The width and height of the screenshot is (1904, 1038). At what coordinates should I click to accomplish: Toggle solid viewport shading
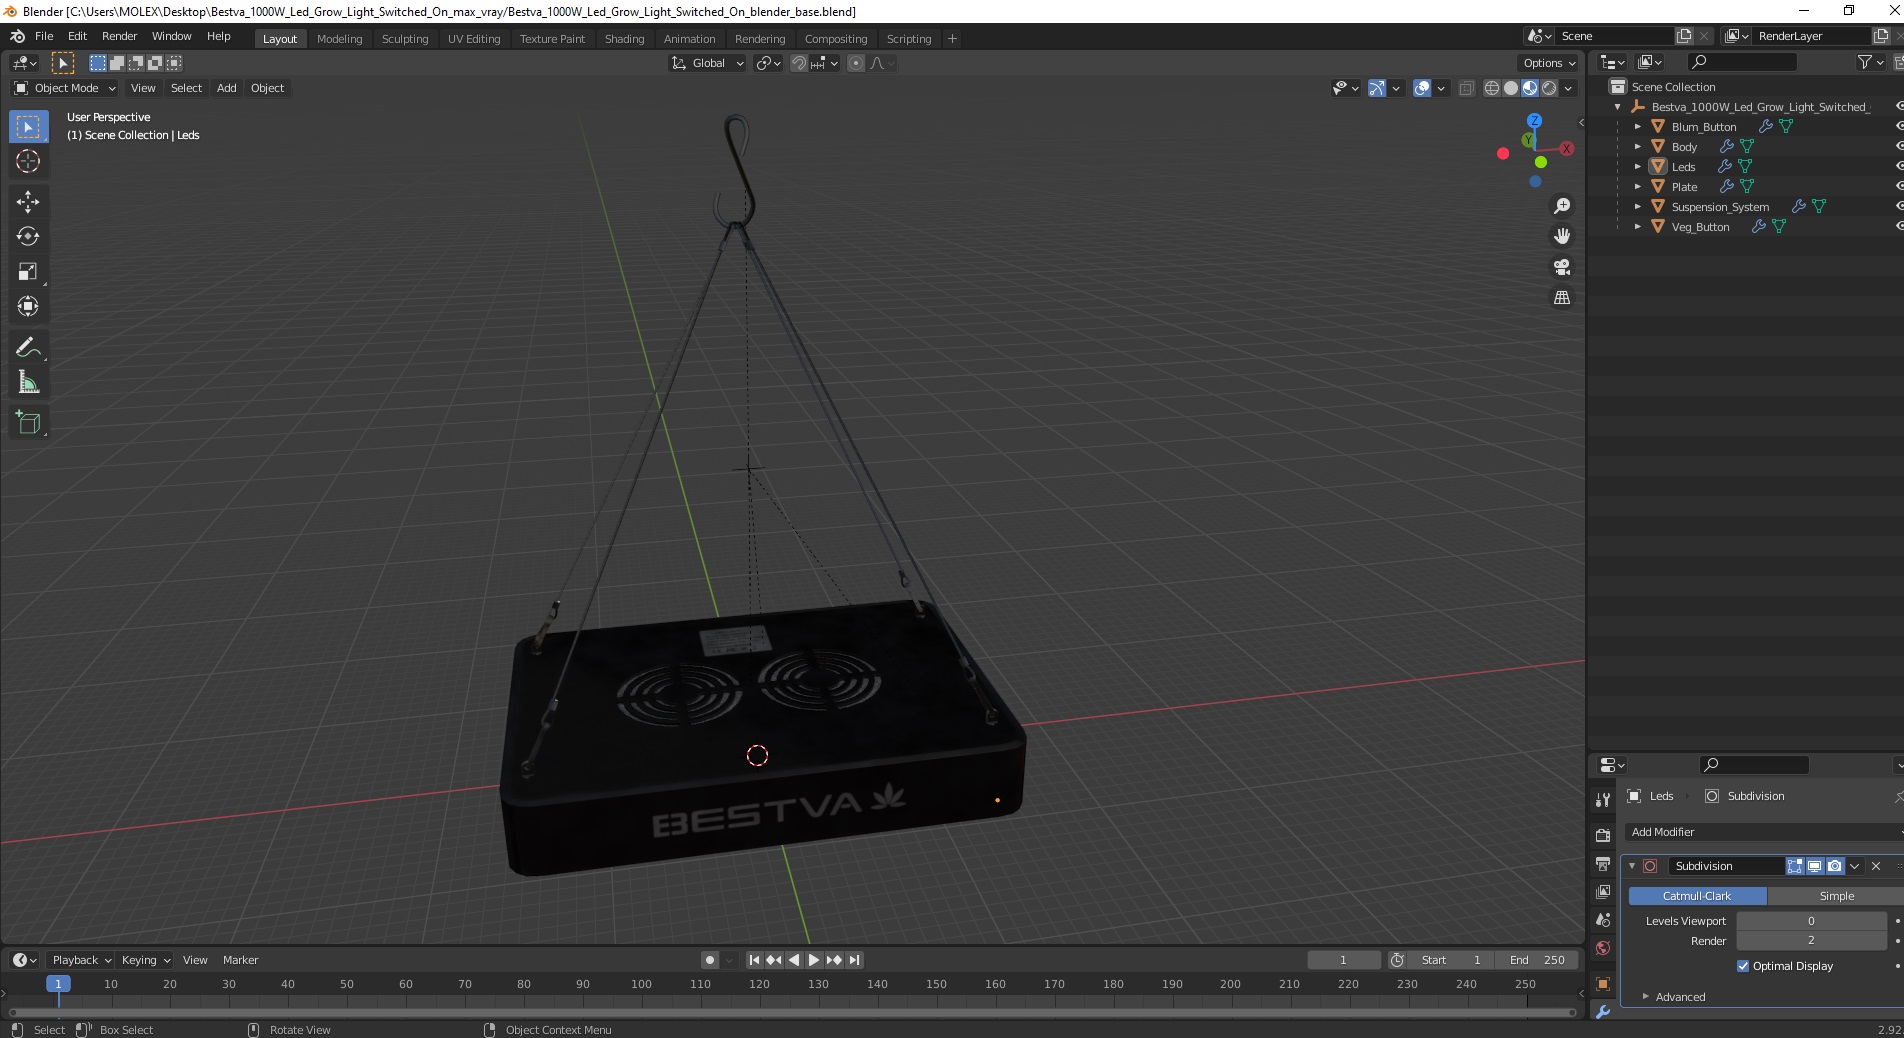coord(1511,88)
